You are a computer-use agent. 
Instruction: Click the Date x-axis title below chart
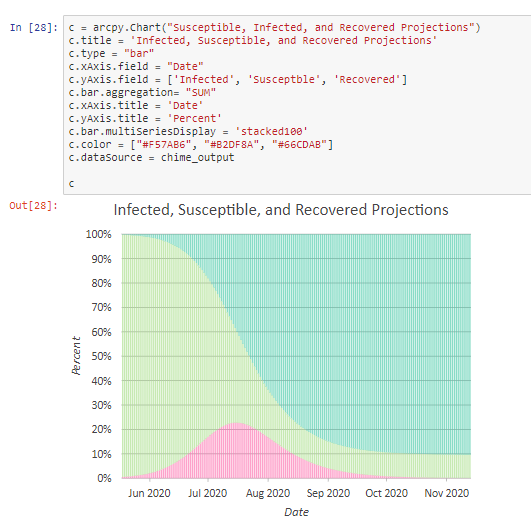point(296,512)
